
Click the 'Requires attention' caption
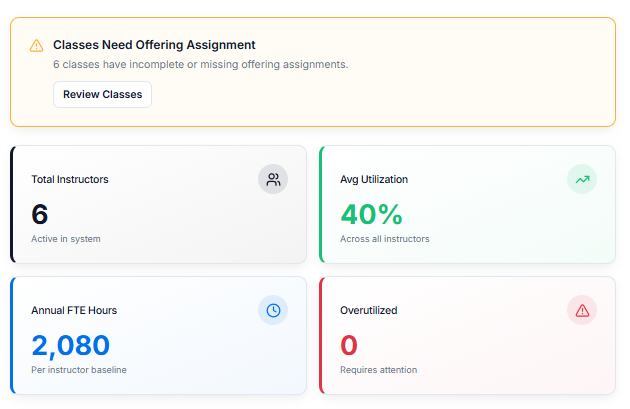(x=378, y=370)
